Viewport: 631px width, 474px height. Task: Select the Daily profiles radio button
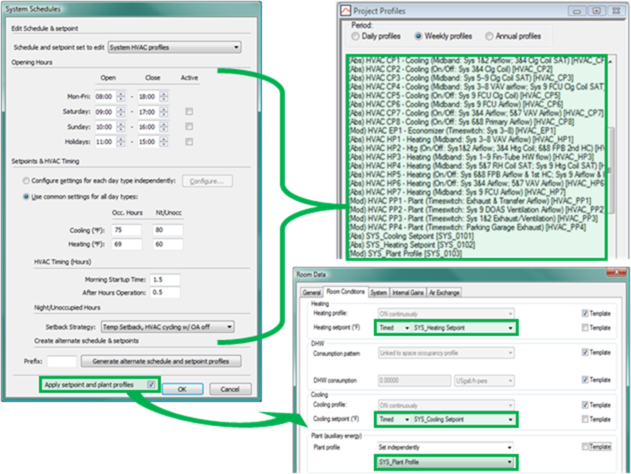[x=347, y=36]
